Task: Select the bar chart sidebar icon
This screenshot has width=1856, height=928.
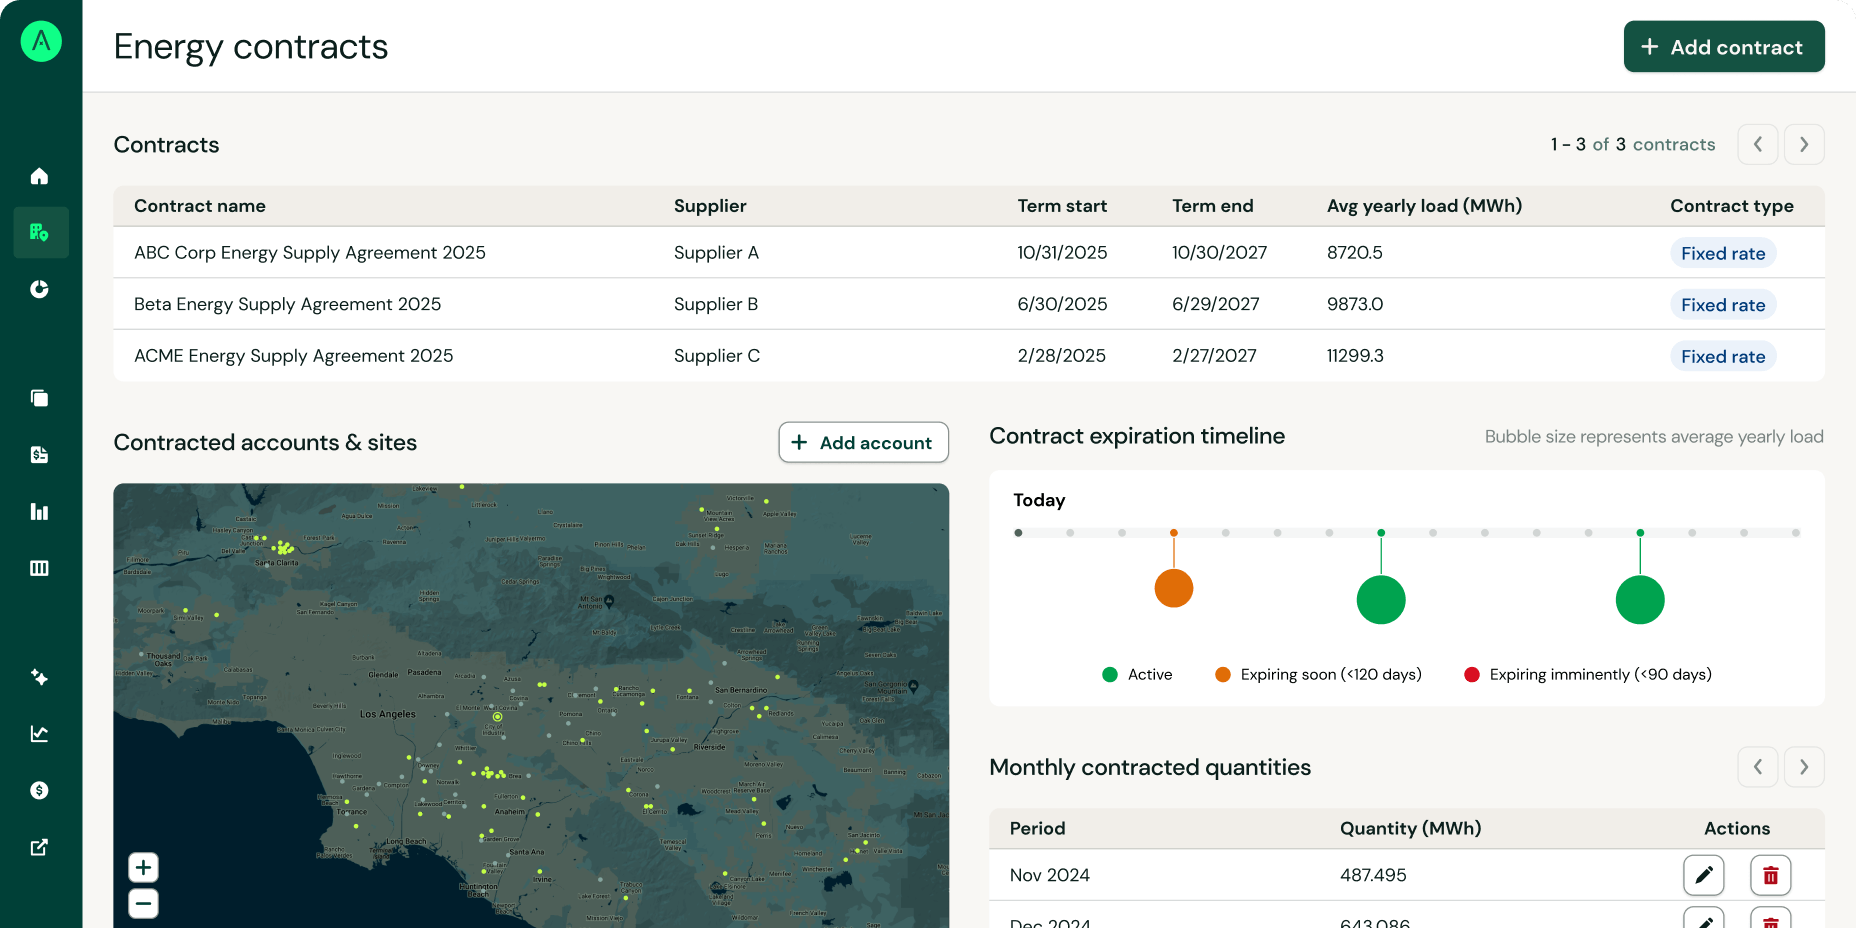Action: point(39,512)
